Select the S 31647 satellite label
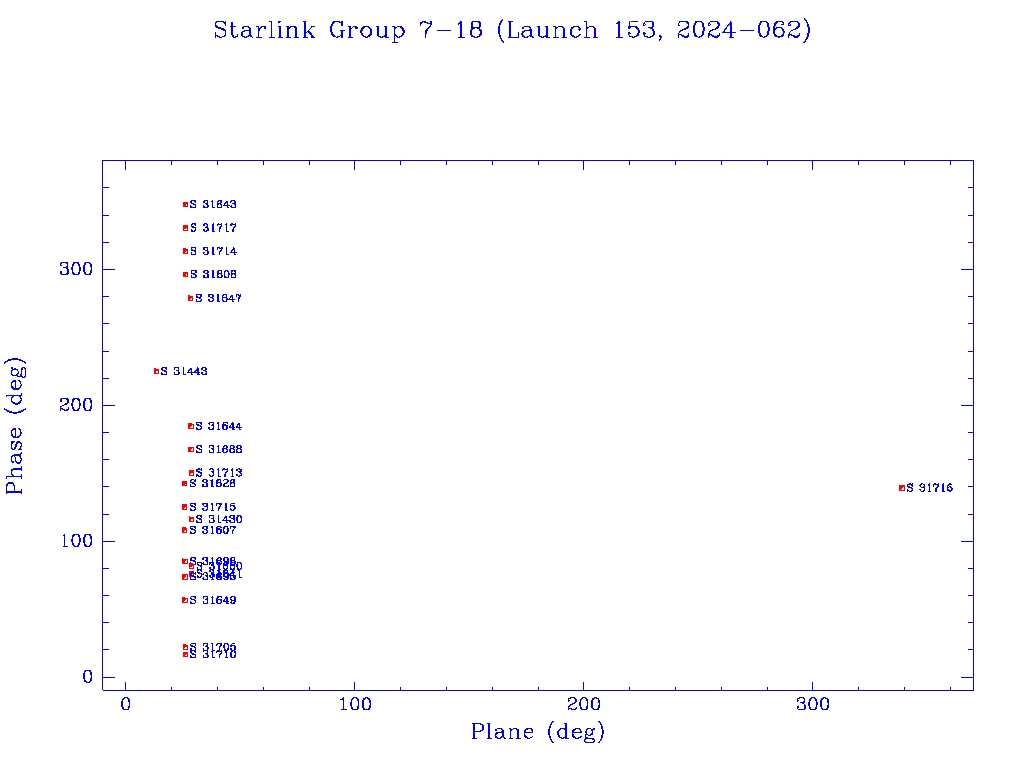Image resolution: width=1024 pixels, height=768 pixels. point(218,298)
